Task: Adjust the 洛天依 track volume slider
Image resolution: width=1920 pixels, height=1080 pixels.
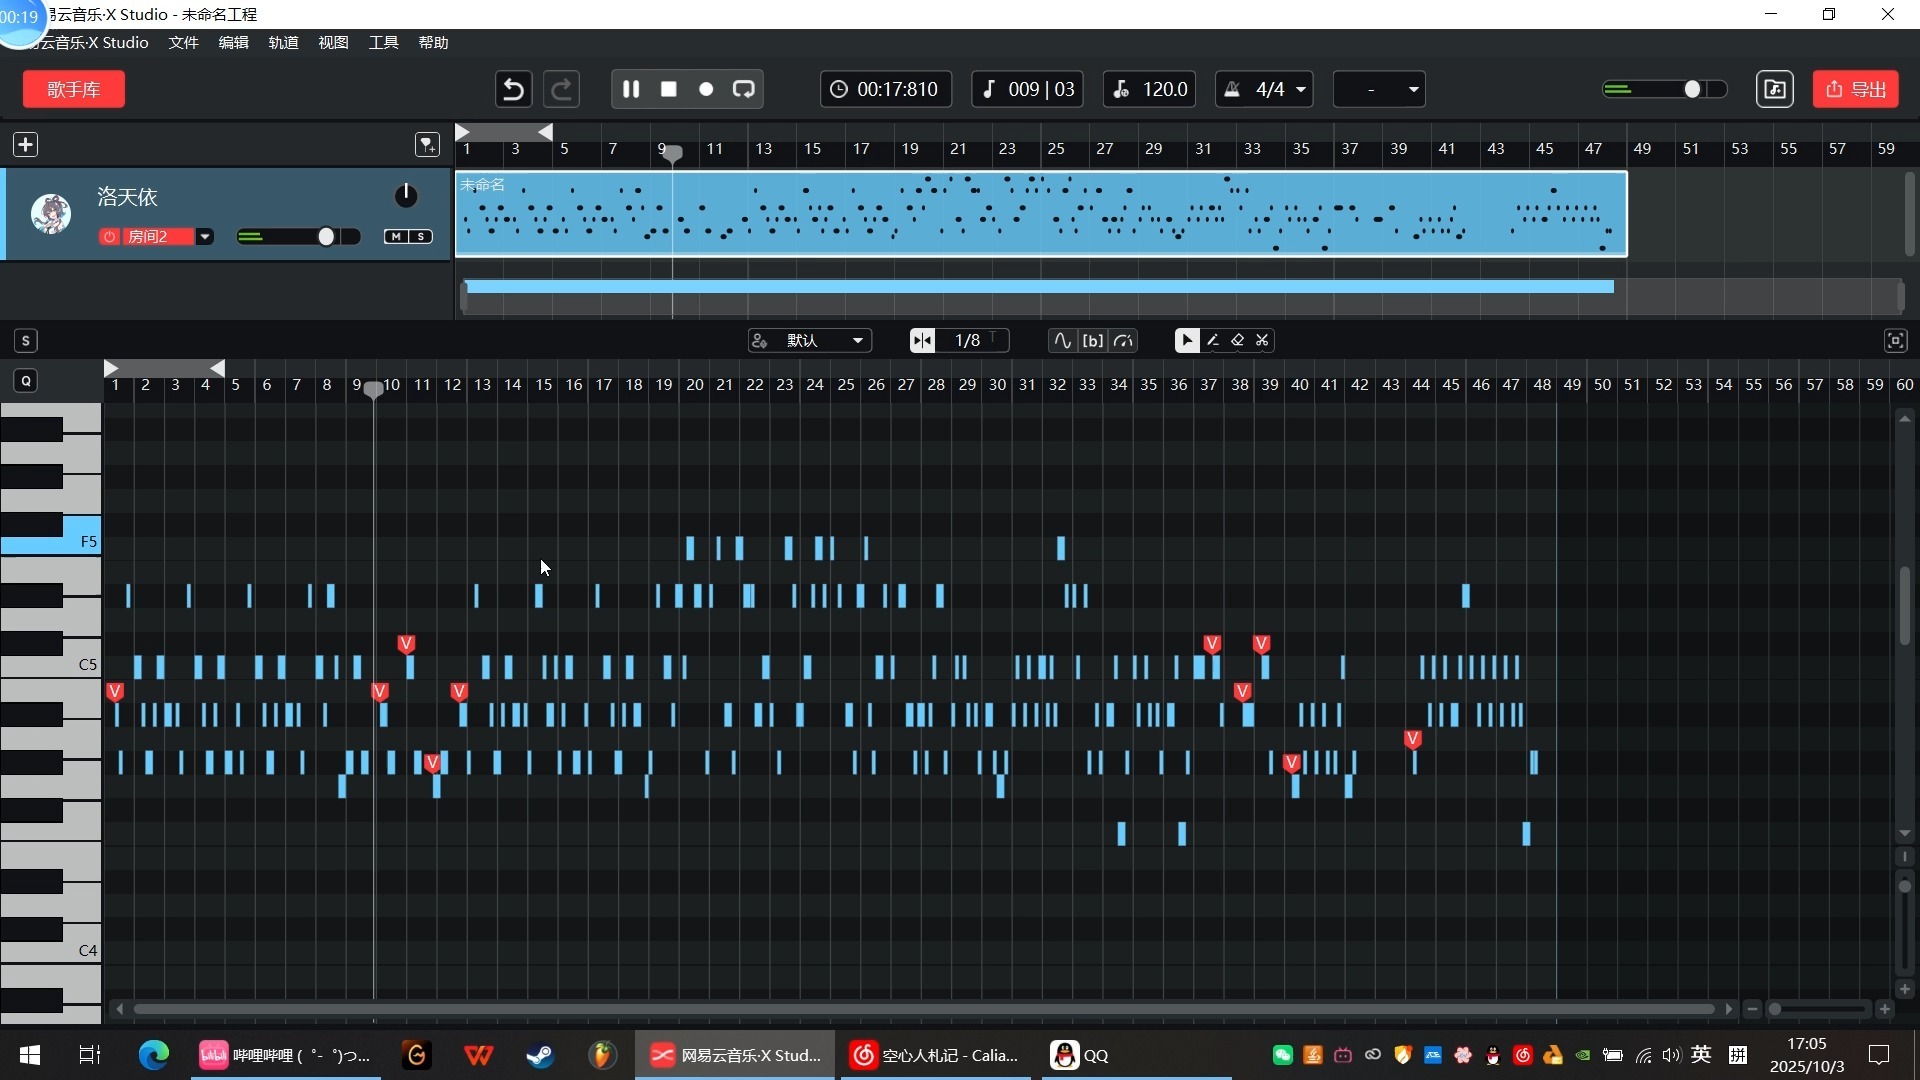Action: point(326,237)
